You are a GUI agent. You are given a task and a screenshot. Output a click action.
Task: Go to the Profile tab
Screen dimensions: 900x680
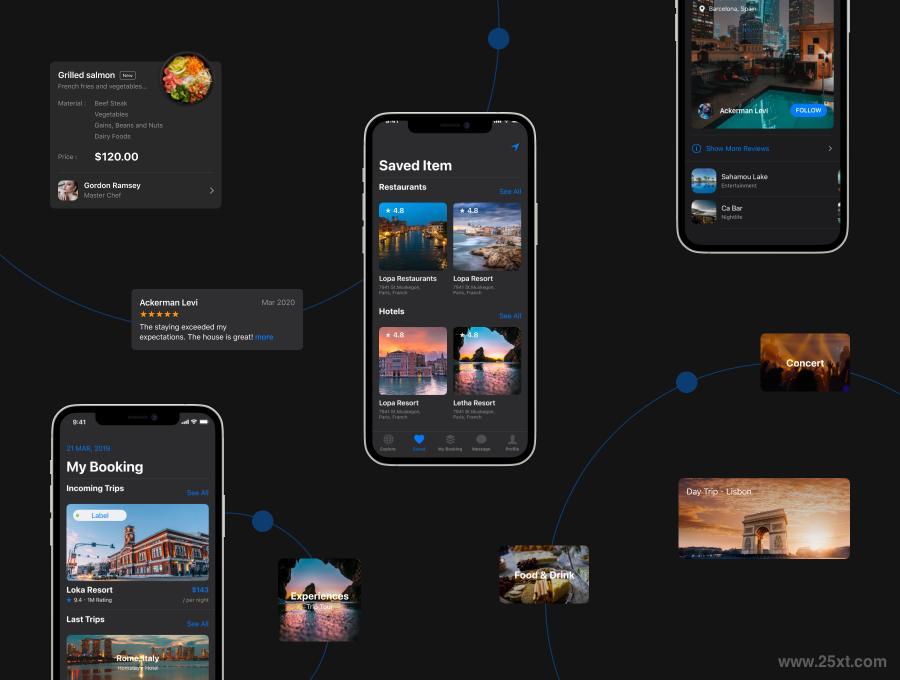[512, 442]
